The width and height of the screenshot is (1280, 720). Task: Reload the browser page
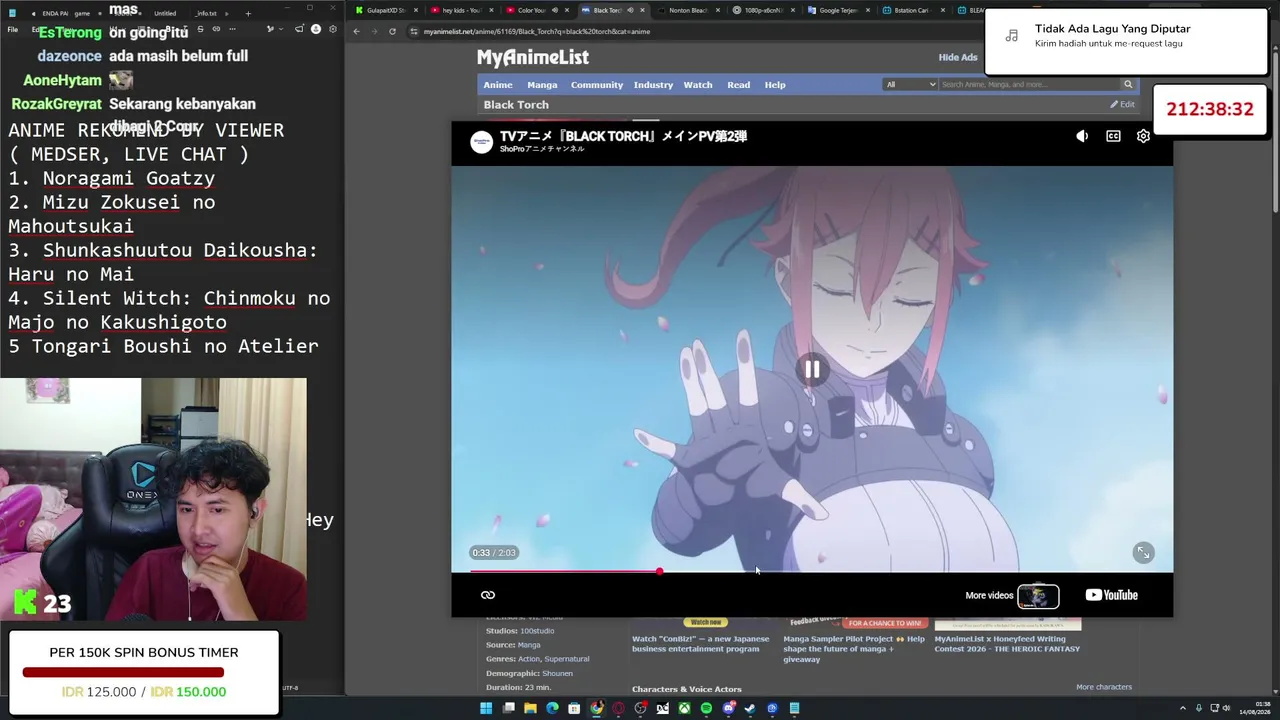392,32
